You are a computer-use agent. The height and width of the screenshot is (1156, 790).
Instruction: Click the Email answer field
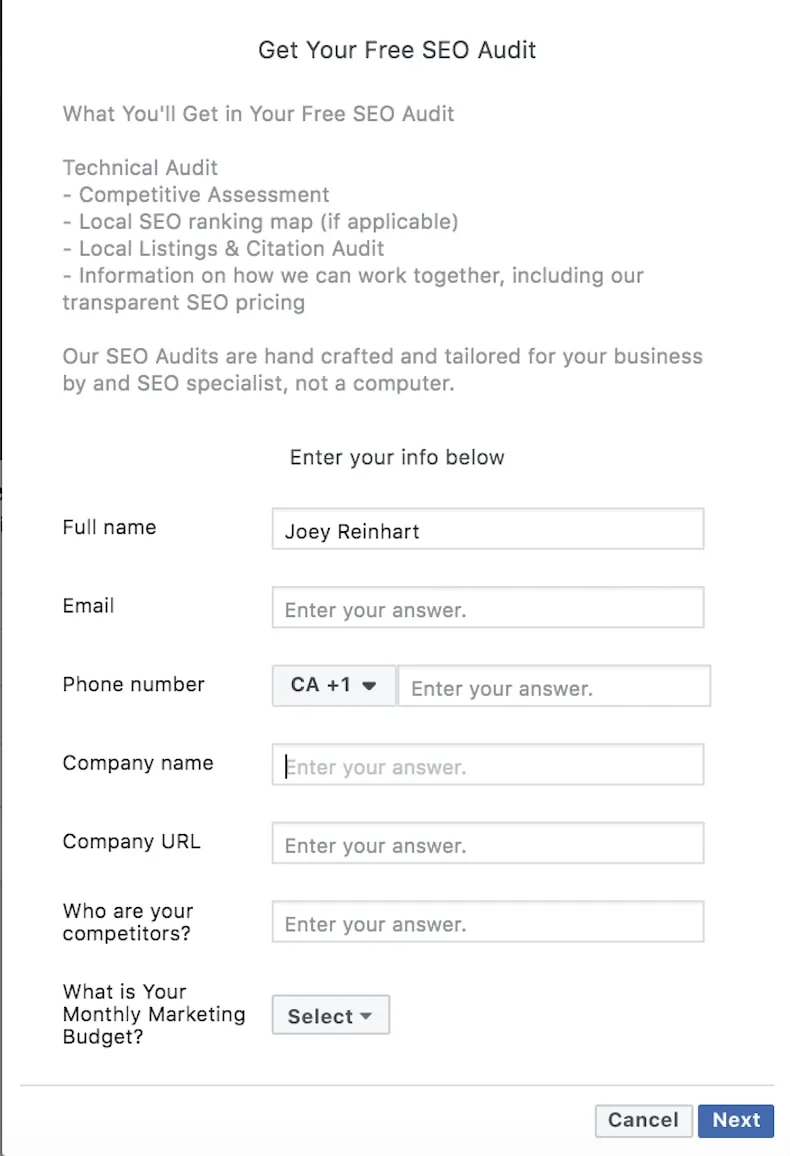tap(488, 607)
